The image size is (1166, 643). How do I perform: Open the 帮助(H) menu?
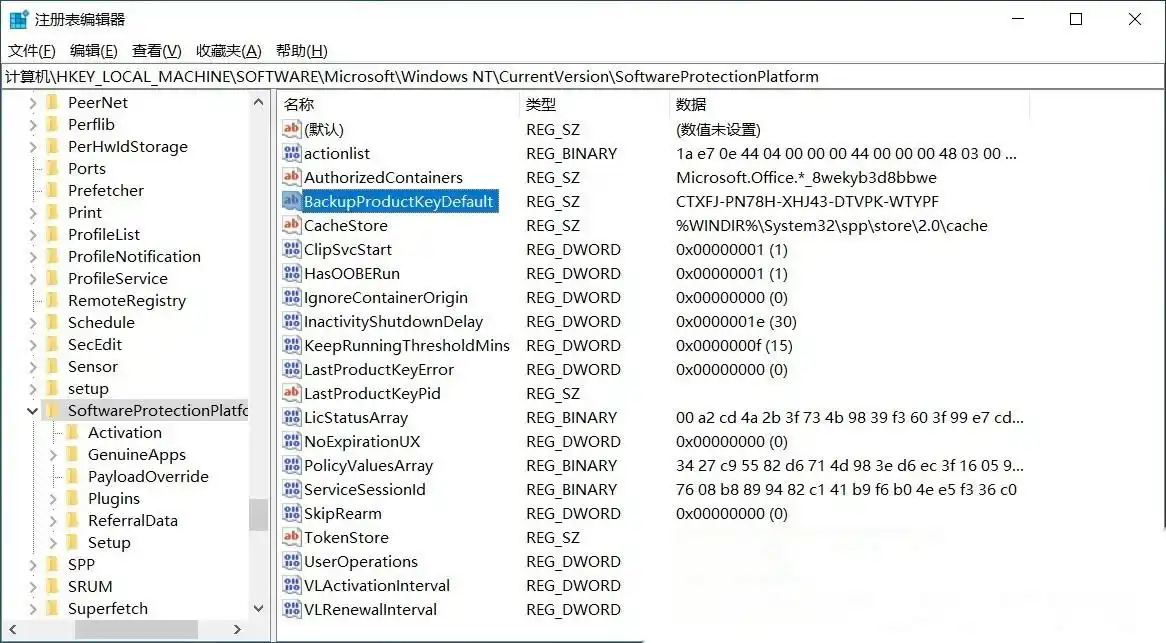coord(301,51)
